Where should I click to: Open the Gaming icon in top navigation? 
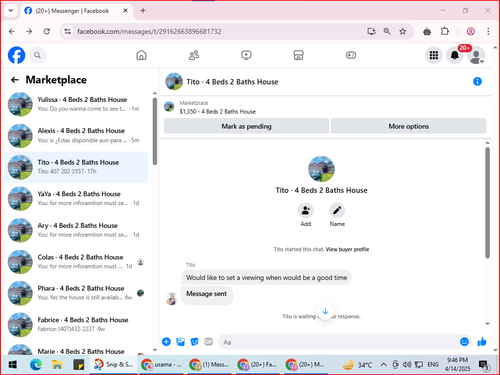point(351,55)
